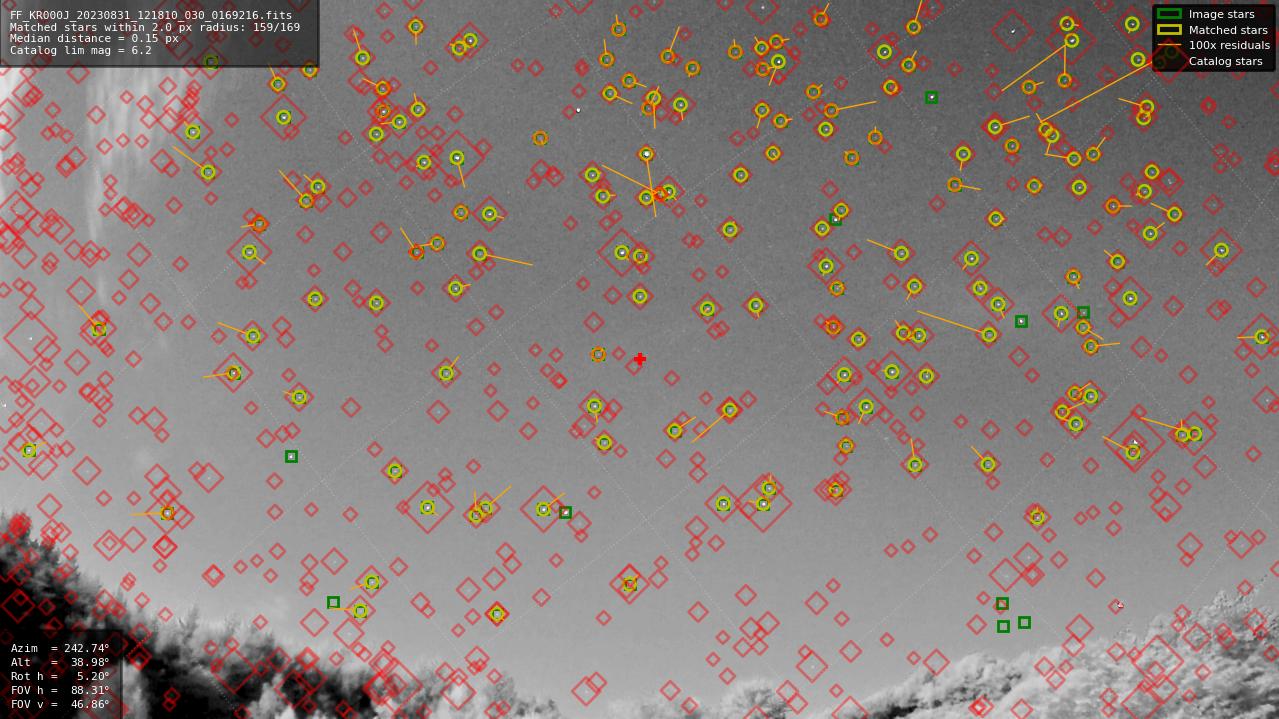The image size is (1279, 719).
Task: Select the 'Image stars' legend label
Action: click(x=1221, y=14)
